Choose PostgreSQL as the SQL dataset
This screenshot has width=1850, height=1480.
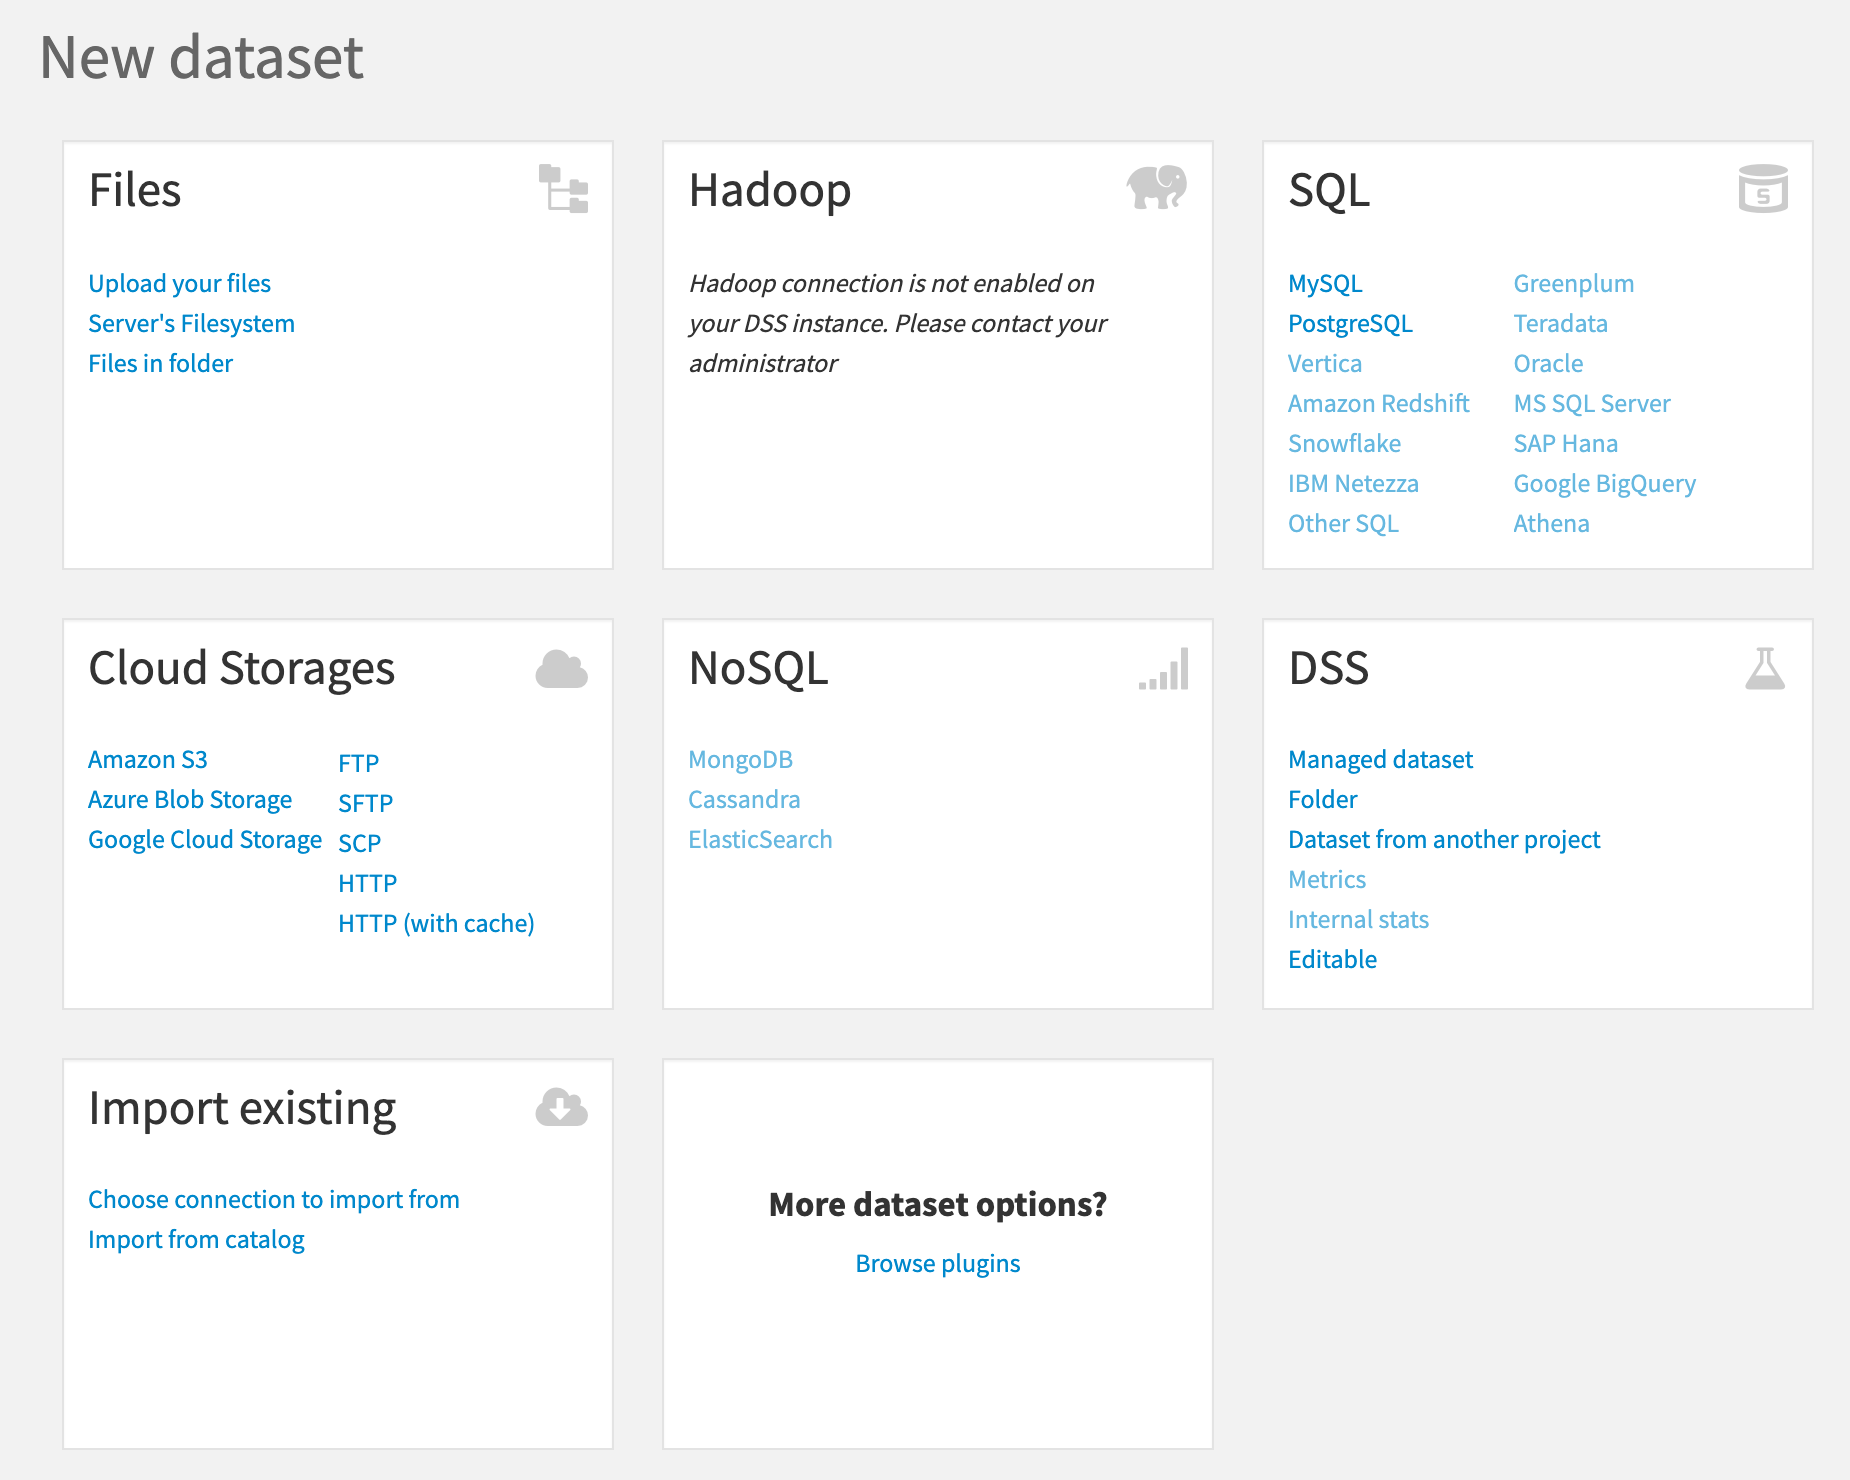1350,324
